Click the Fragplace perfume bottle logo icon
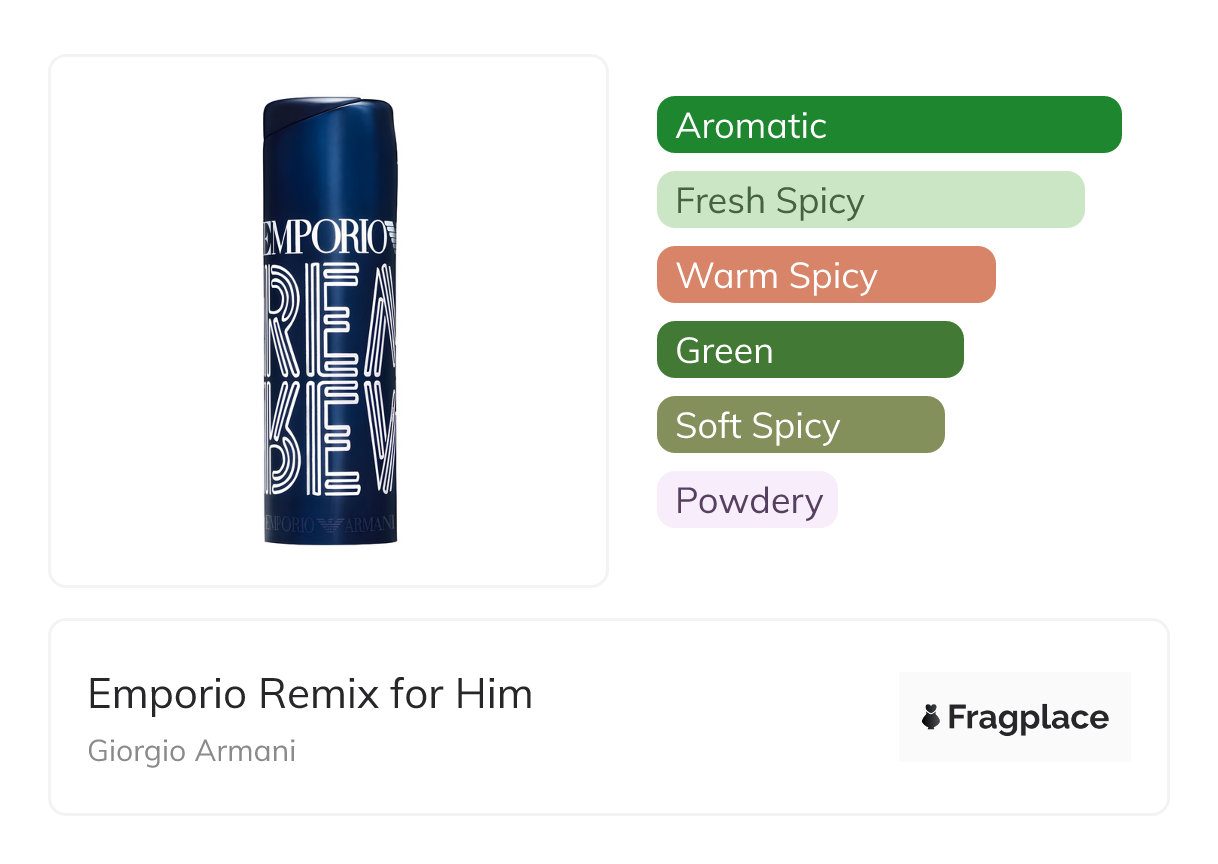The height and width of the screenshot is (864, 1218). [931, 717]
